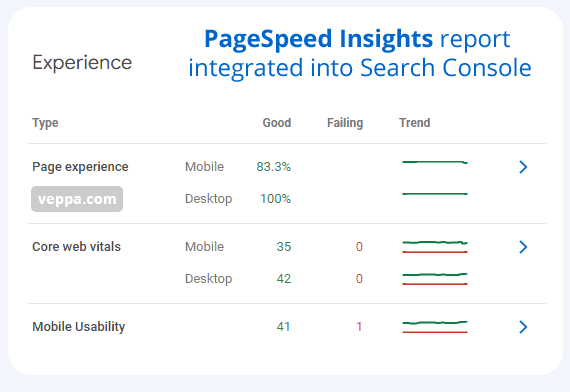Click the Failing column header
Viewport: 570px width, 392px height.
[x=345, y=123]
